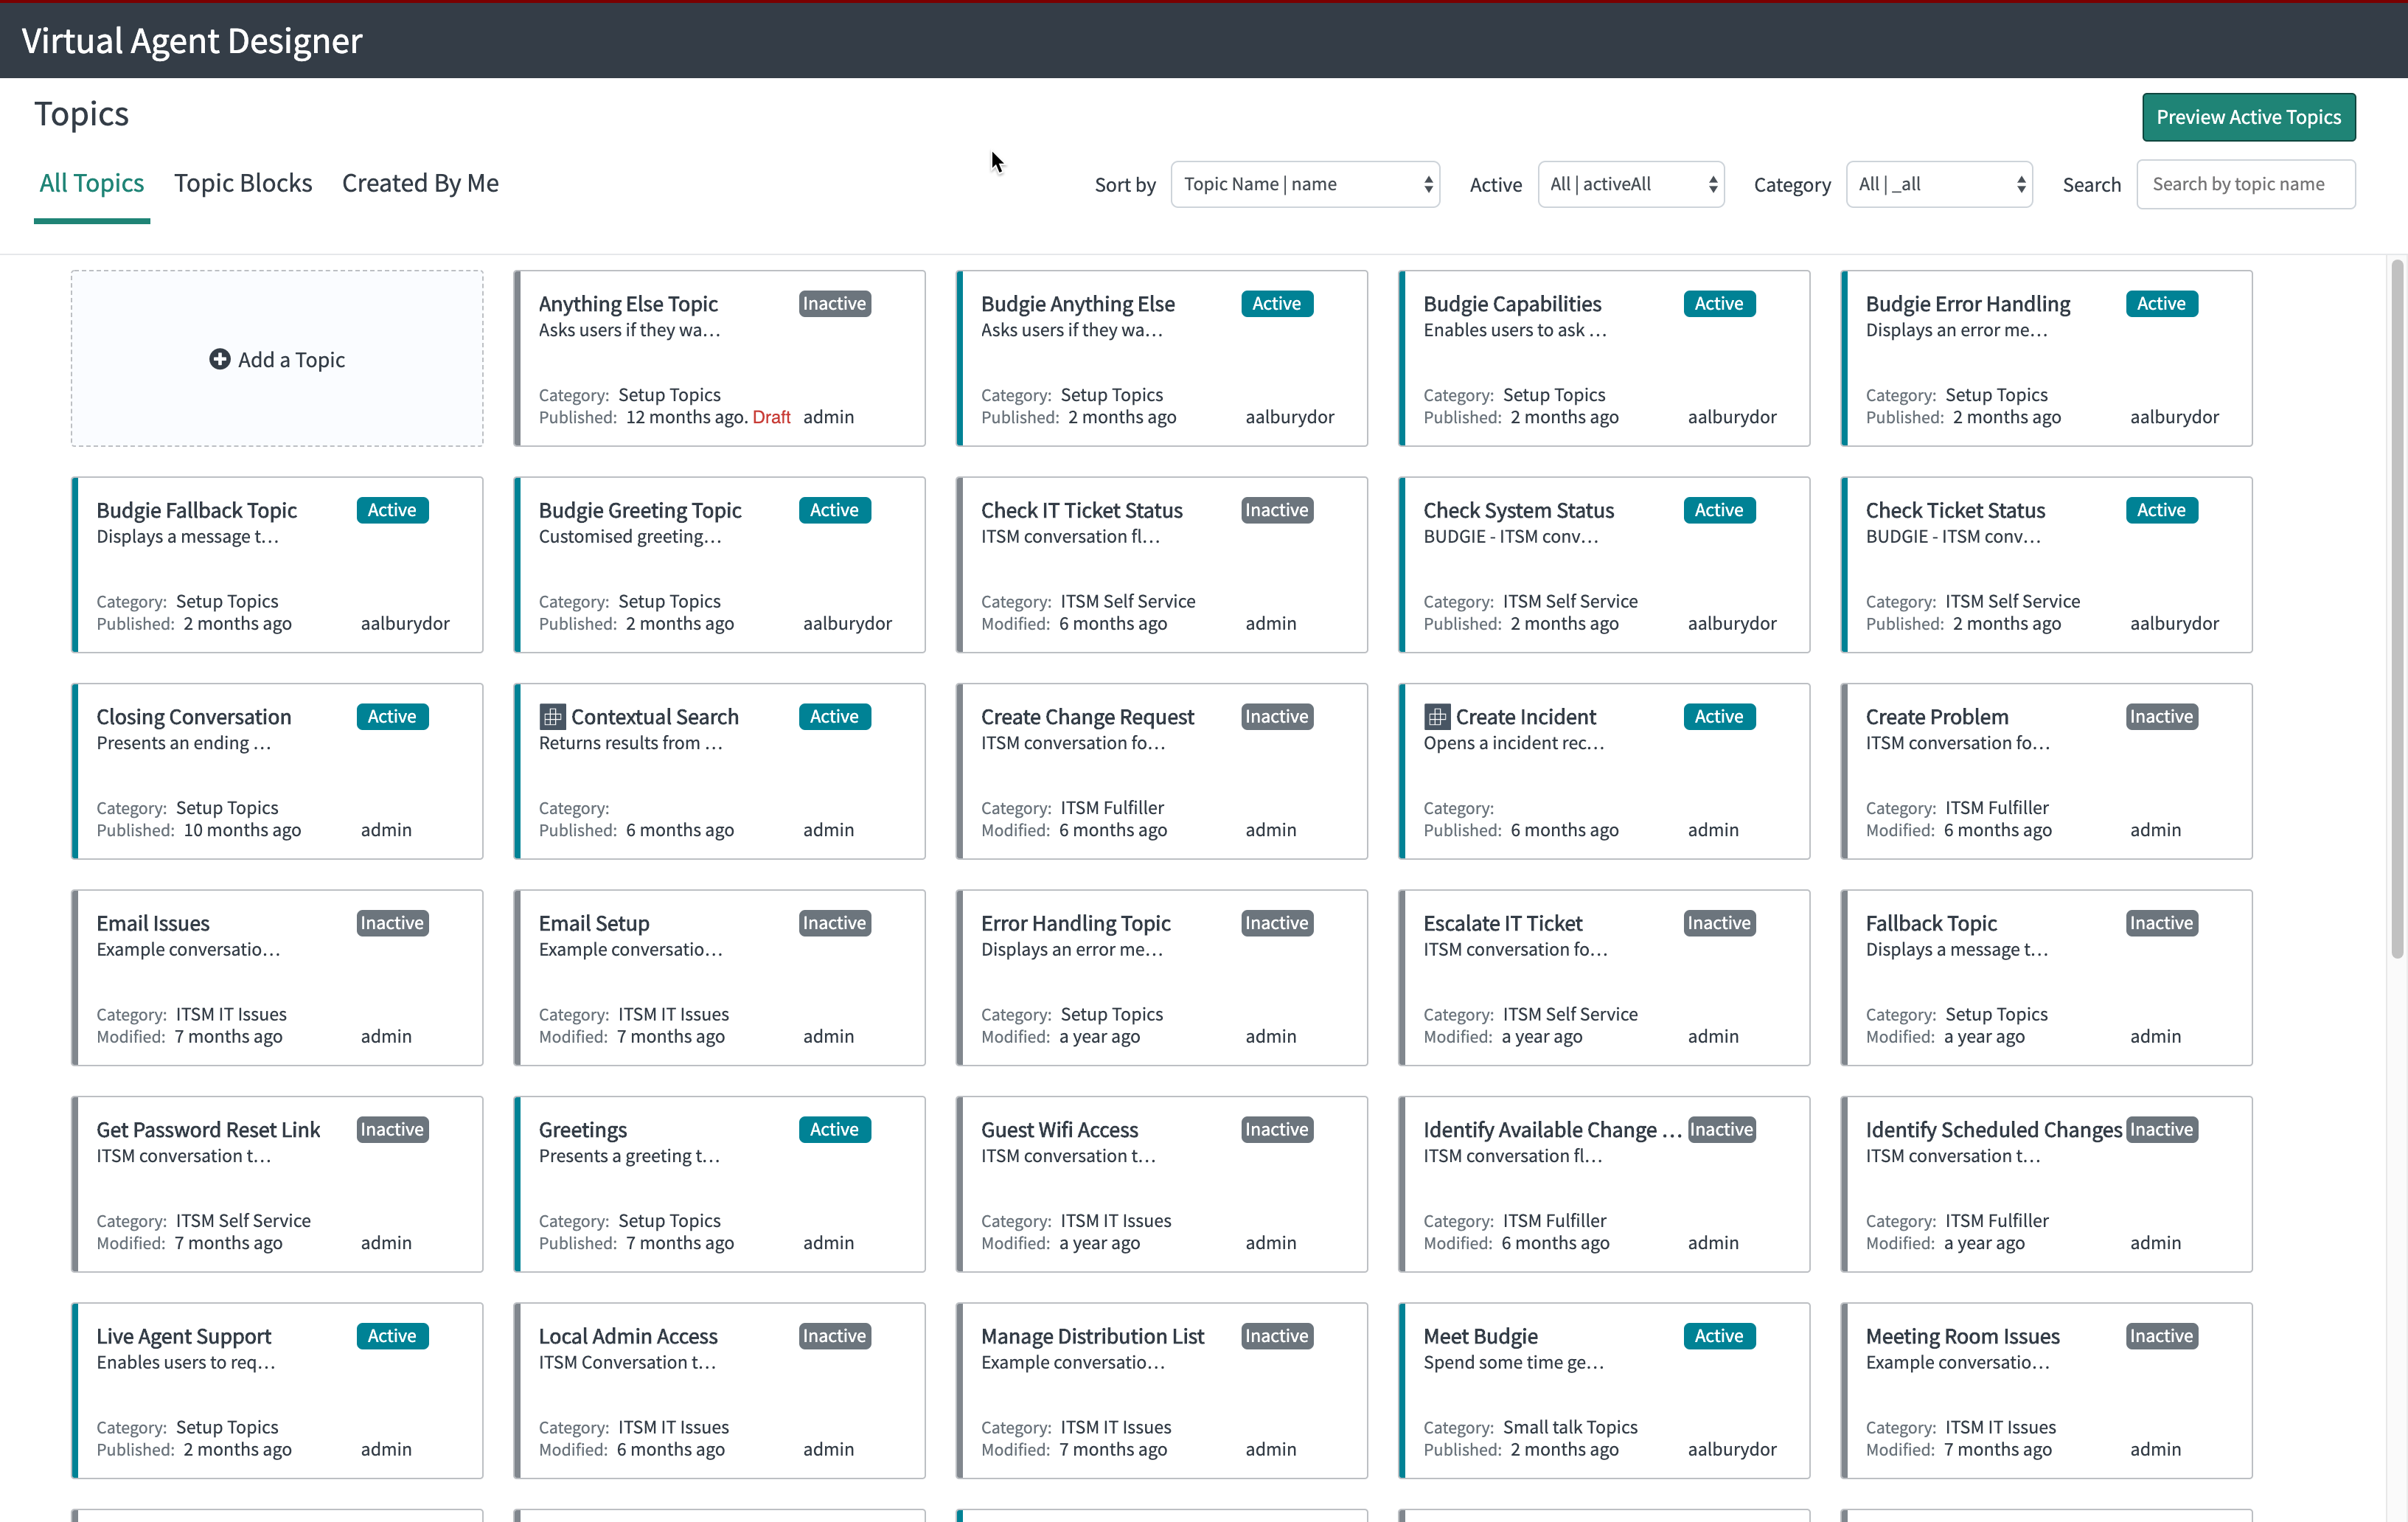Click the Active badge on Closing Conversation
2408x1522 pixels.
[393, 717]
